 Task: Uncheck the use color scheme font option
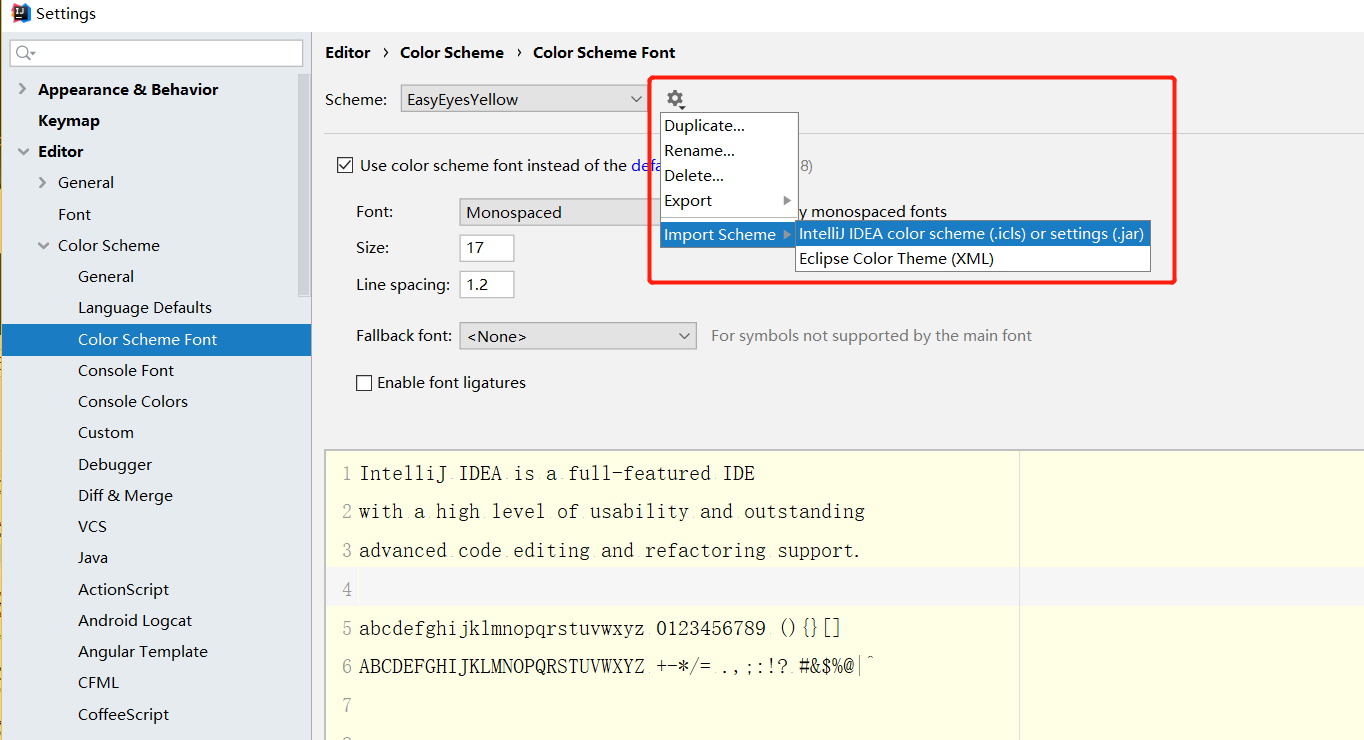(x=345, y=165)
